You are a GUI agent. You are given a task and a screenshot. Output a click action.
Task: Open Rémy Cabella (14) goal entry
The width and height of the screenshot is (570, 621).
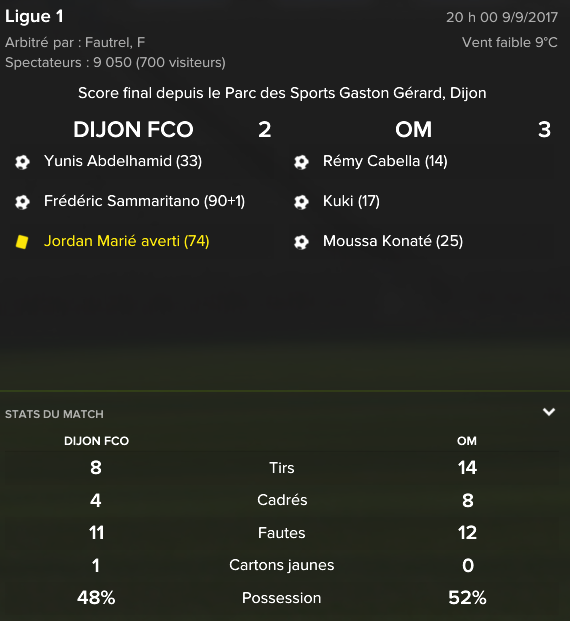coord(385,161)
